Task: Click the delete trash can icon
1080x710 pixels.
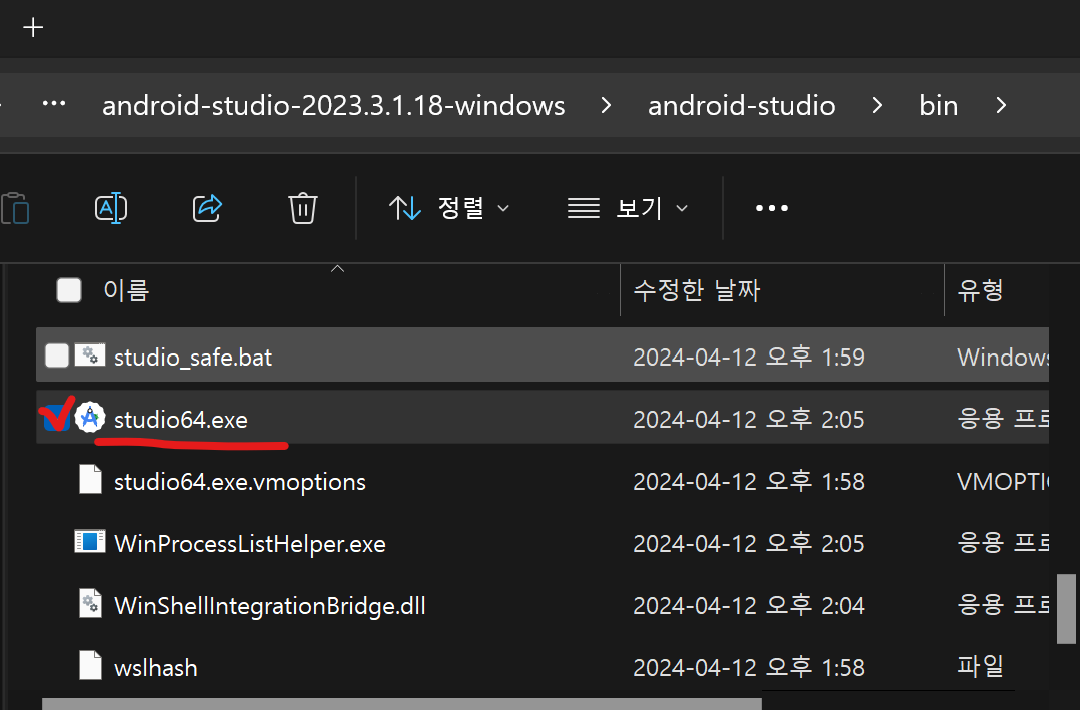Action: [x=302, y=208]
